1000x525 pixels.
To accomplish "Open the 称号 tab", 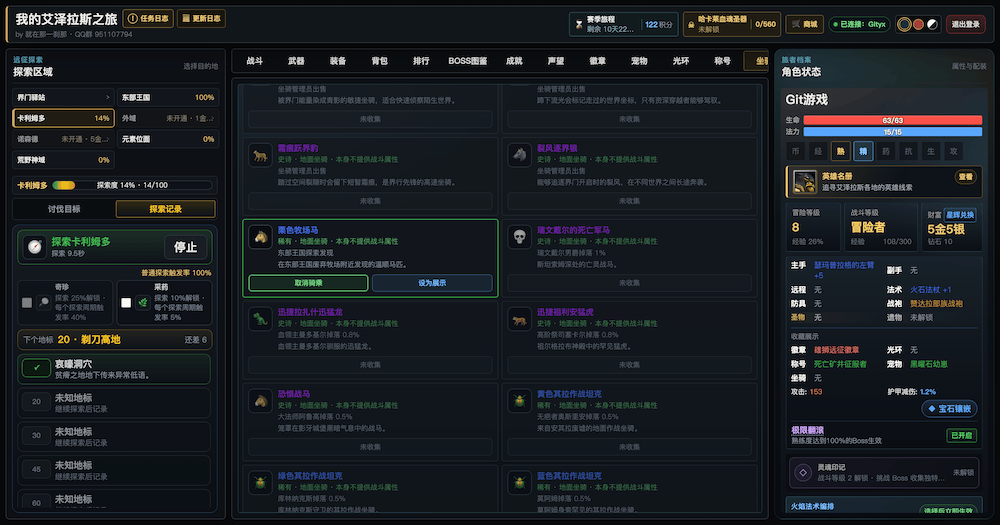I will tap(723, 61).
